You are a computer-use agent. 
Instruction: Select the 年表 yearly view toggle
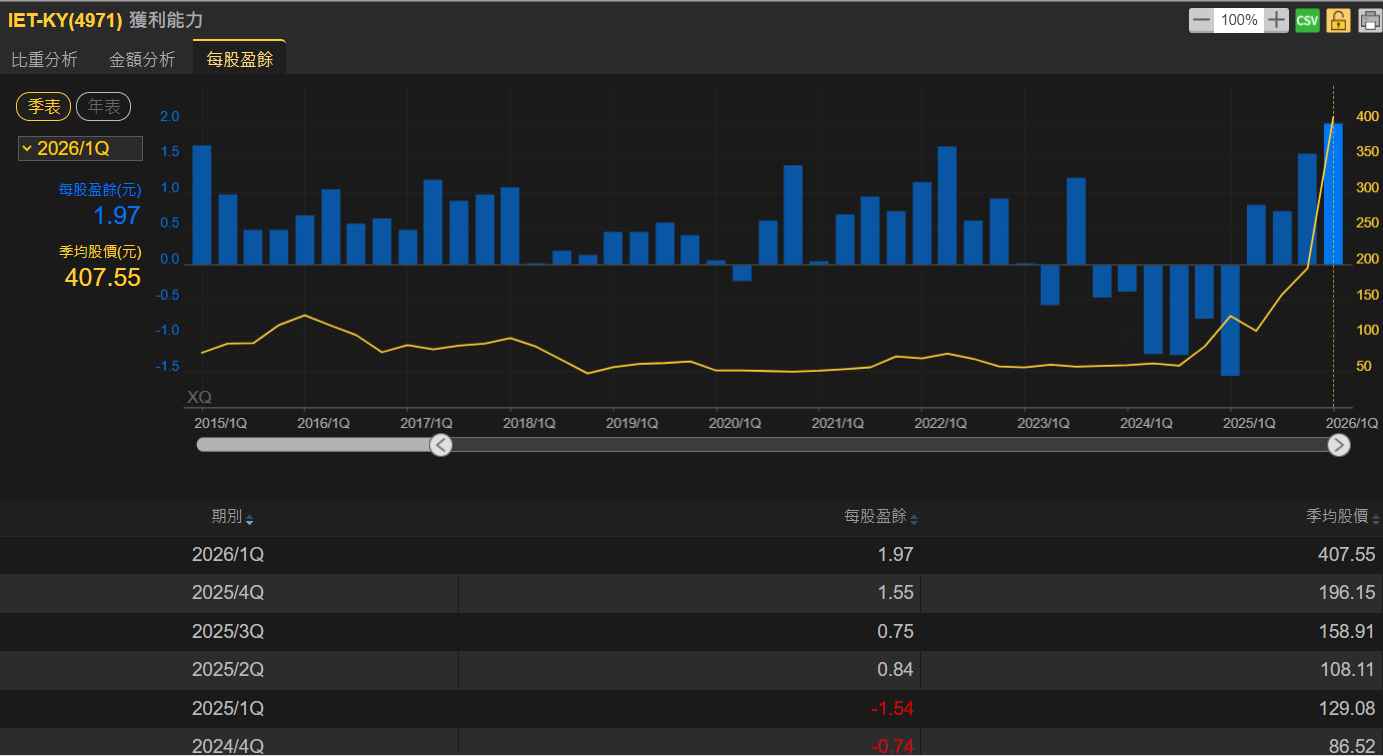pos(104,107)
